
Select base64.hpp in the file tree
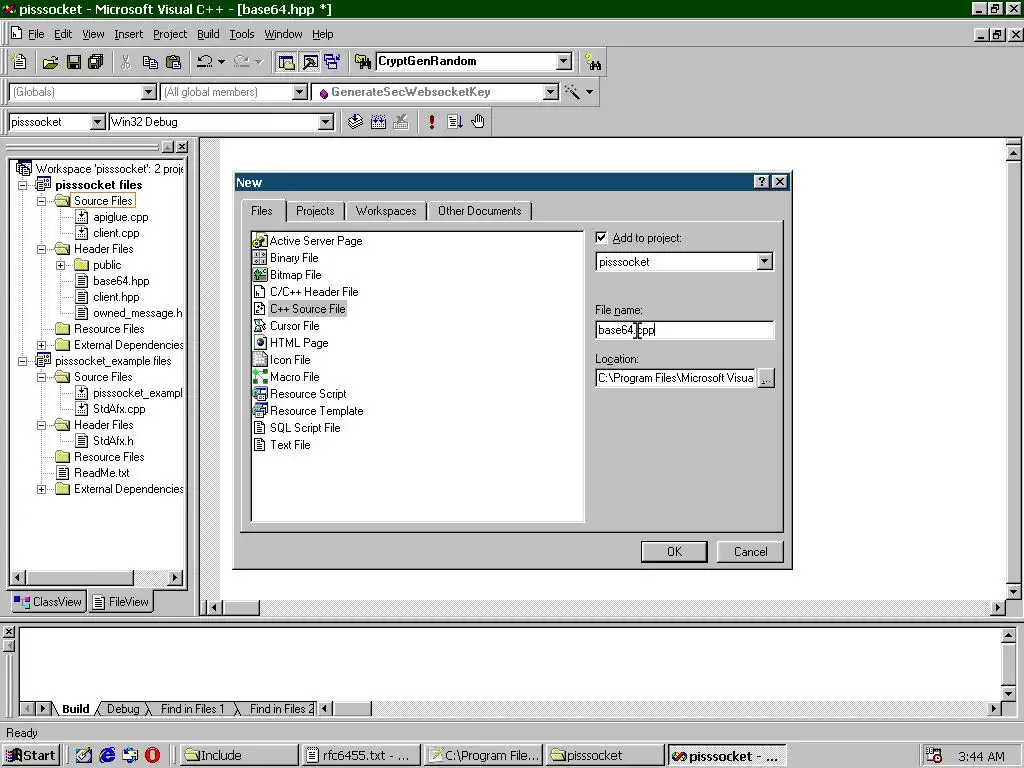(121, 281)
